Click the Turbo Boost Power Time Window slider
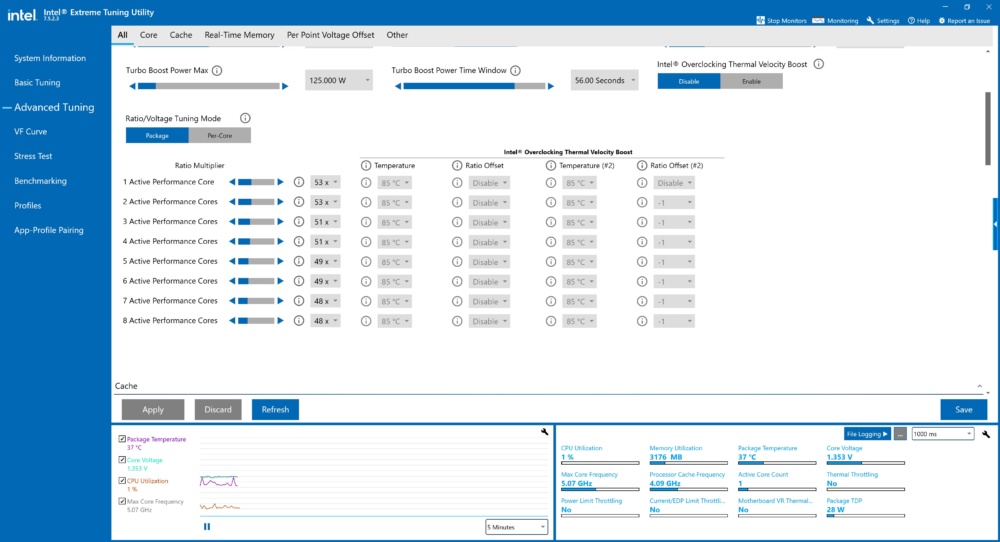 474,86
